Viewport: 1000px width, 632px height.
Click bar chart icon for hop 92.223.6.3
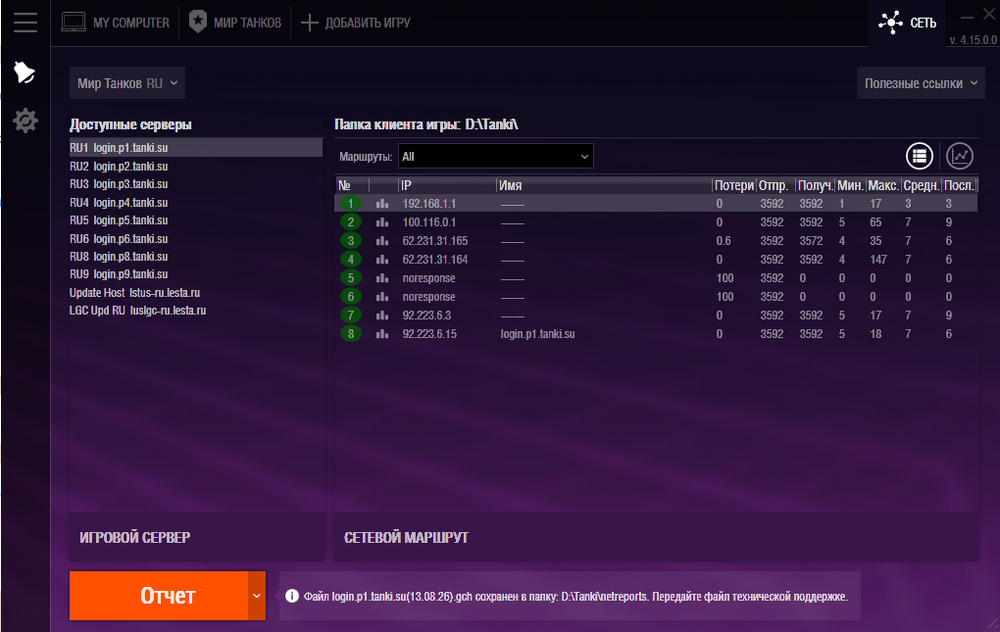click(x=382, y=315)
